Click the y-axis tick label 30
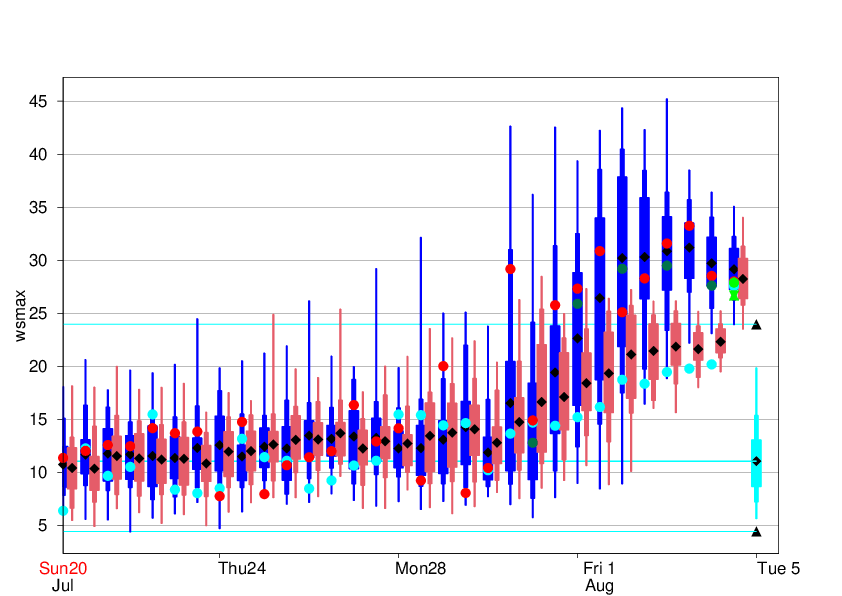Screen dimensions: 842x596 38,260
